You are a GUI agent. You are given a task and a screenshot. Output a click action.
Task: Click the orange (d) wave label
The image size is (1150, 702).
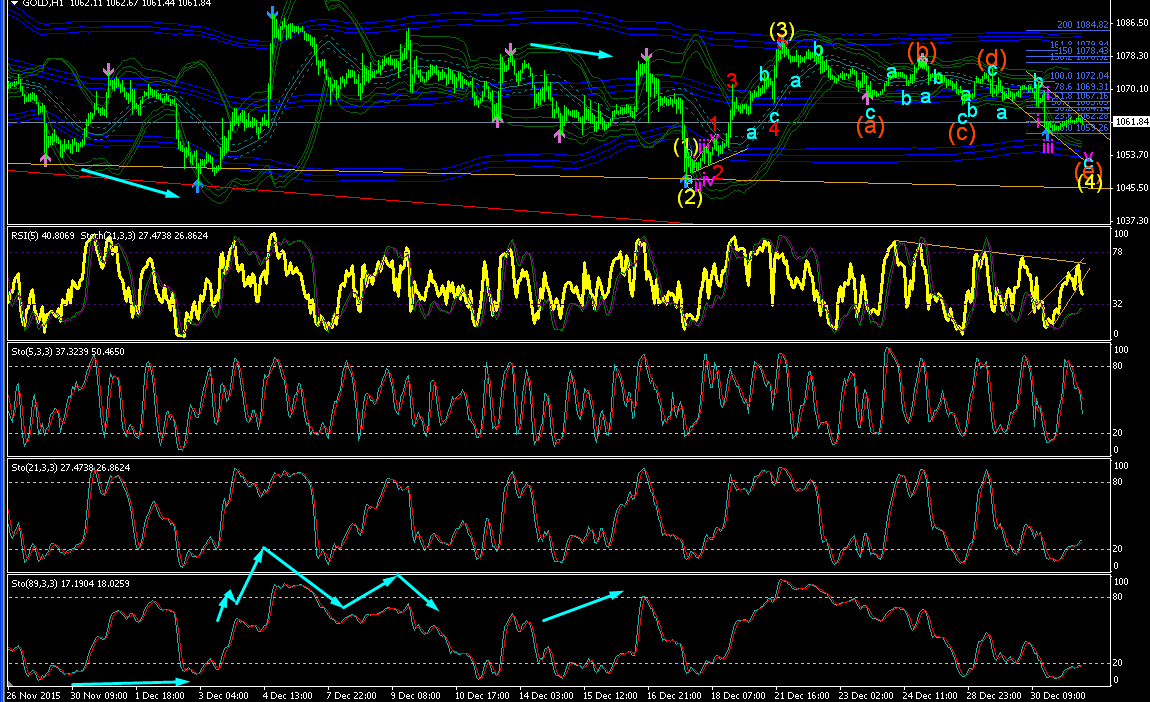(x=992, y=57)
